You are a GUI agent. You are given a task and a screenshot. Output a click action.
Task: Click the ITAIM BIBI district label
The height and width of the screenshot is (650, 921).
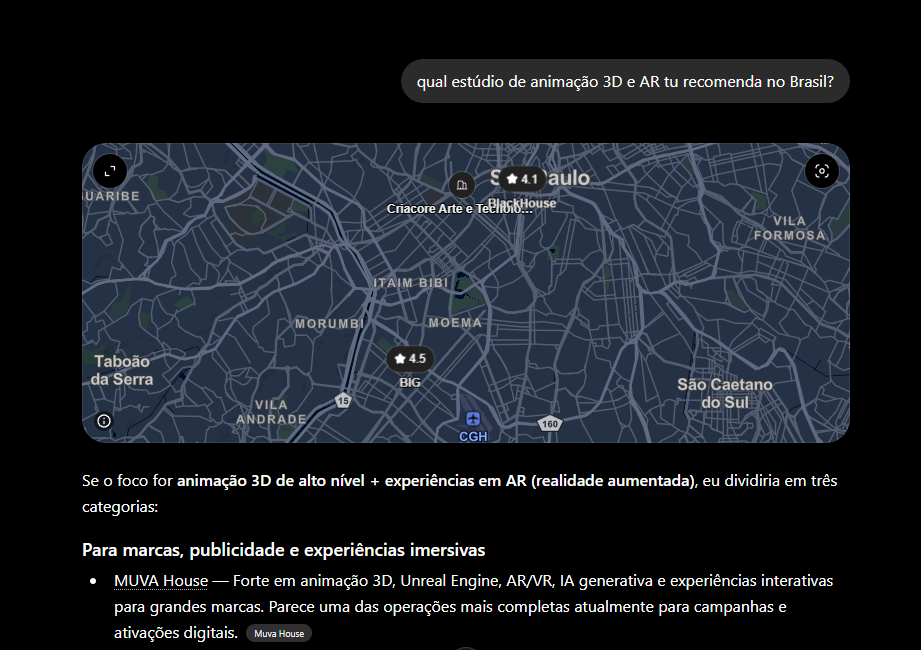point(411,283)
